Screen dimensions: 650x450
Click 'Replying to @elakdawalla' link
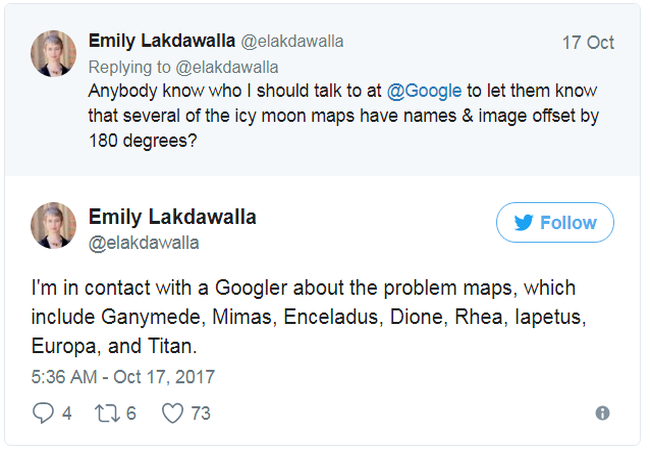(183, 67)
